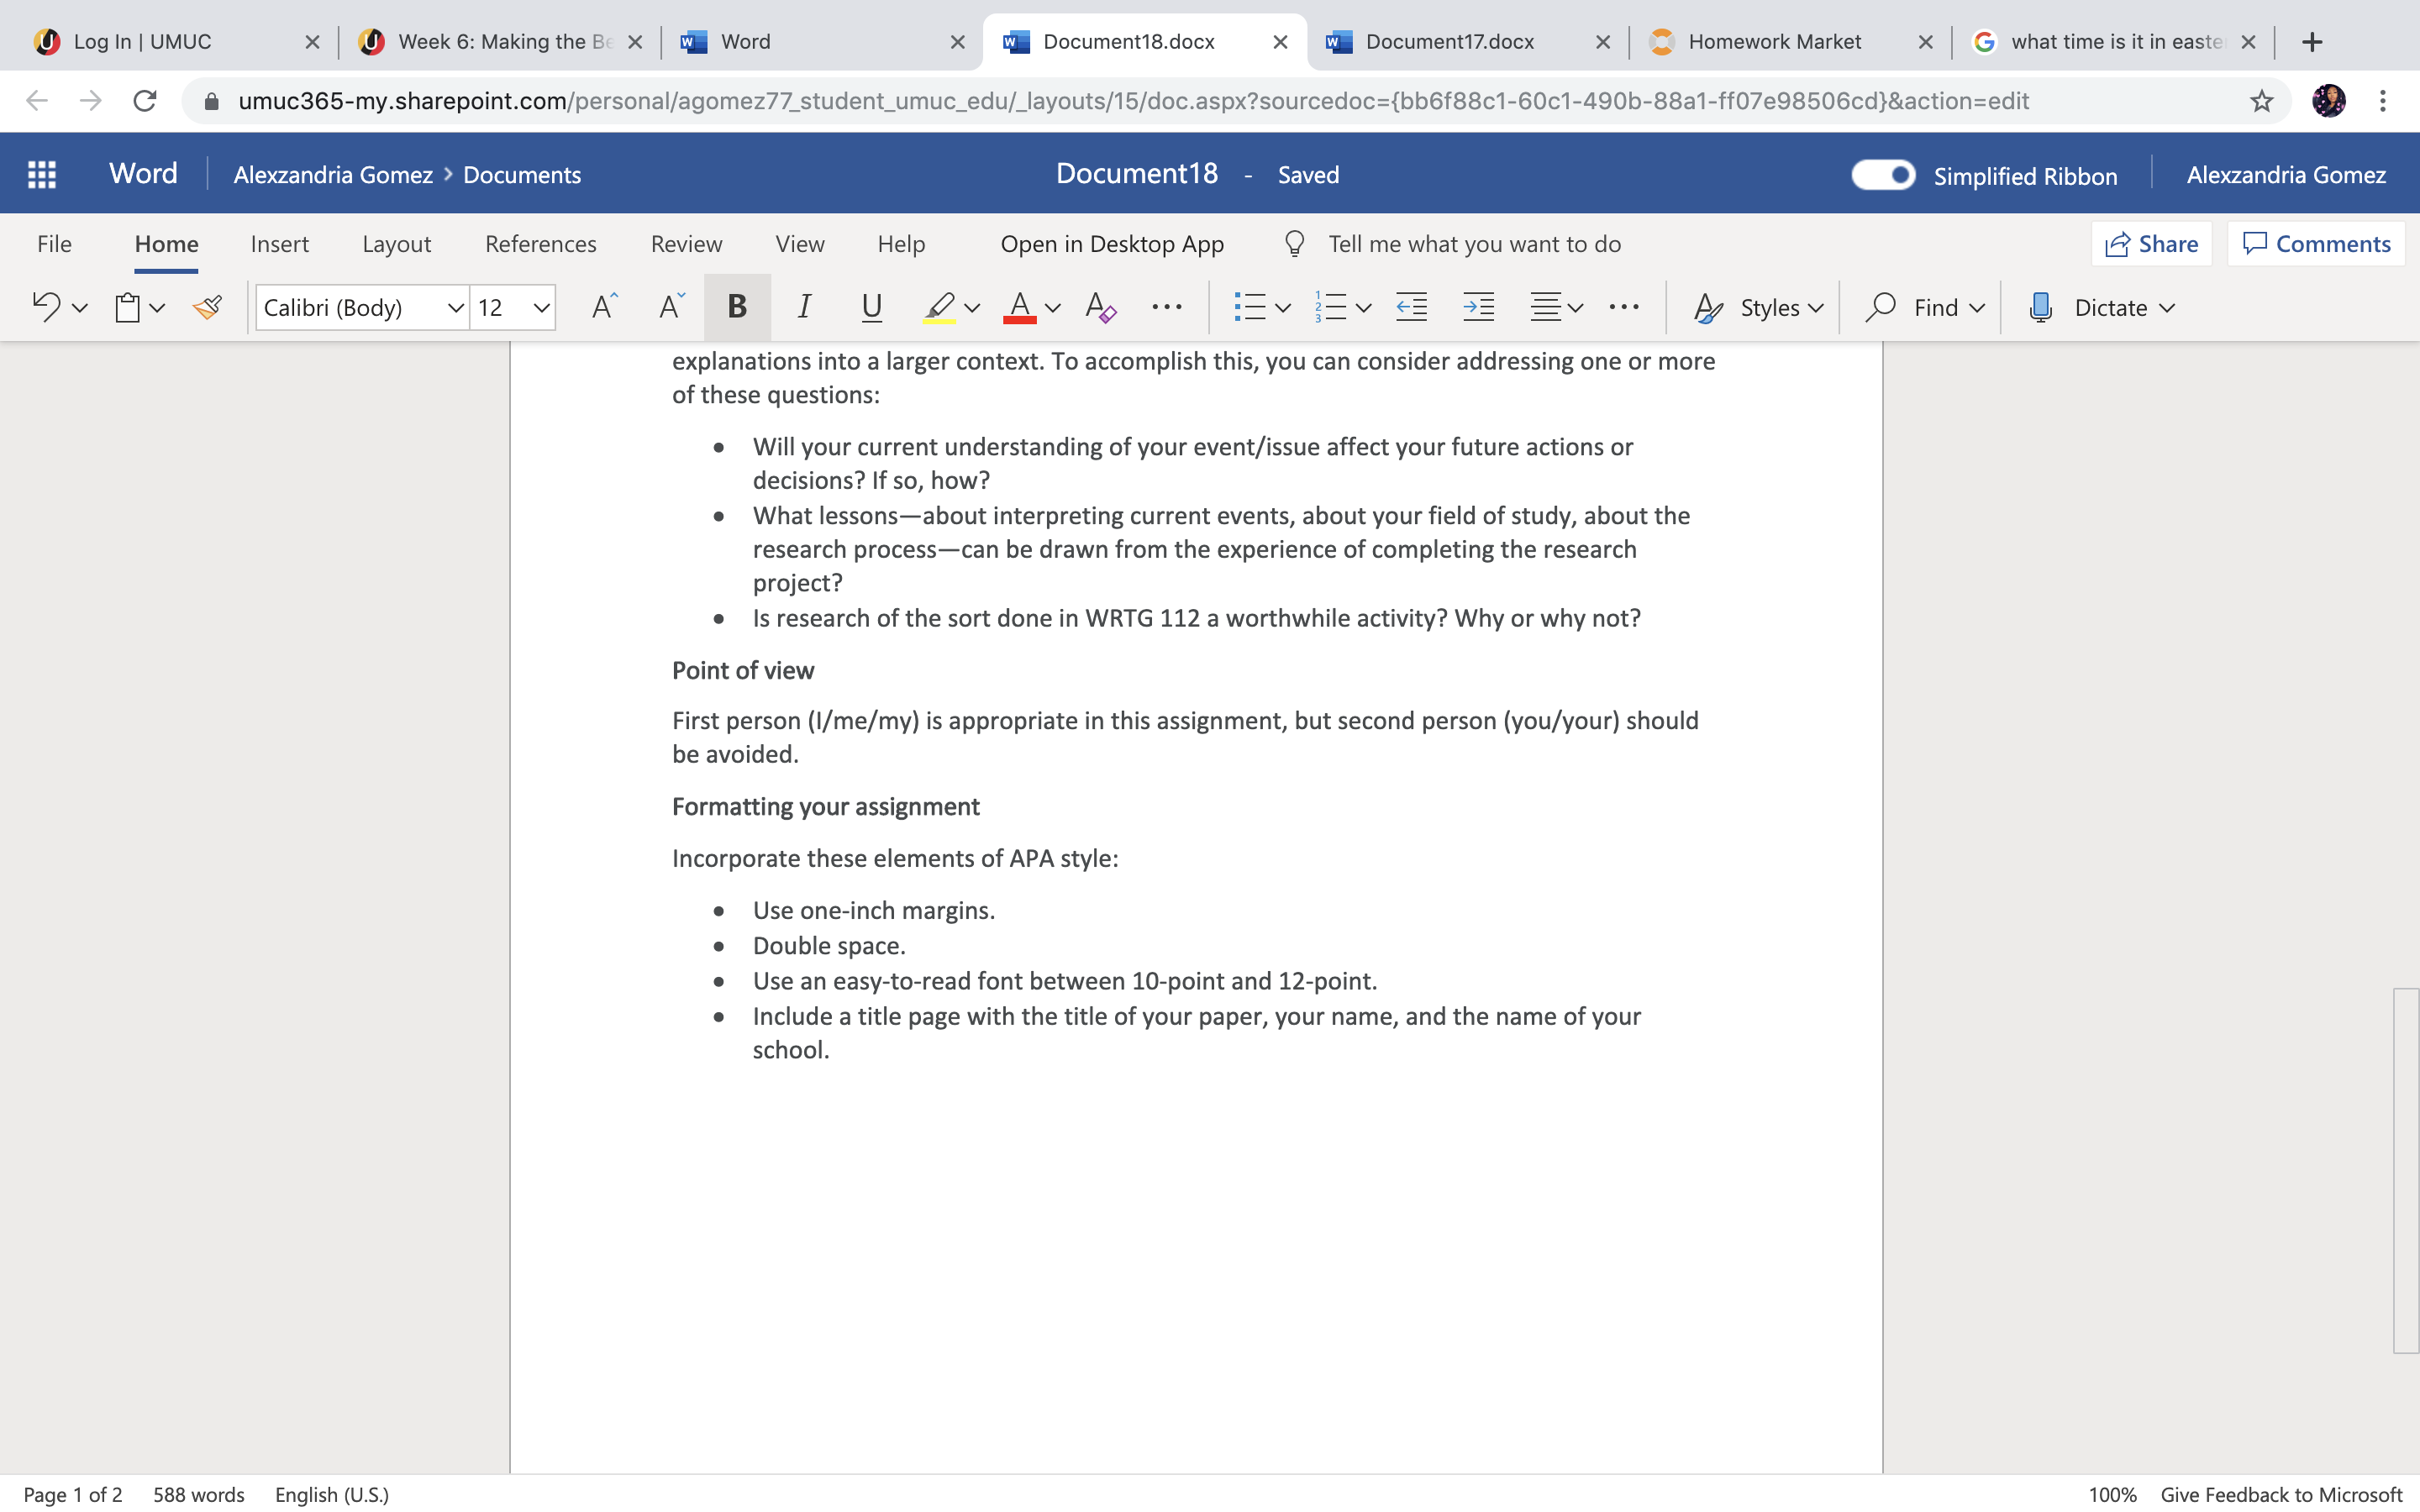This screenshot has height=1512, width=2420.
Task: Open Chrome's three-dot menu
Action: 2383,101
